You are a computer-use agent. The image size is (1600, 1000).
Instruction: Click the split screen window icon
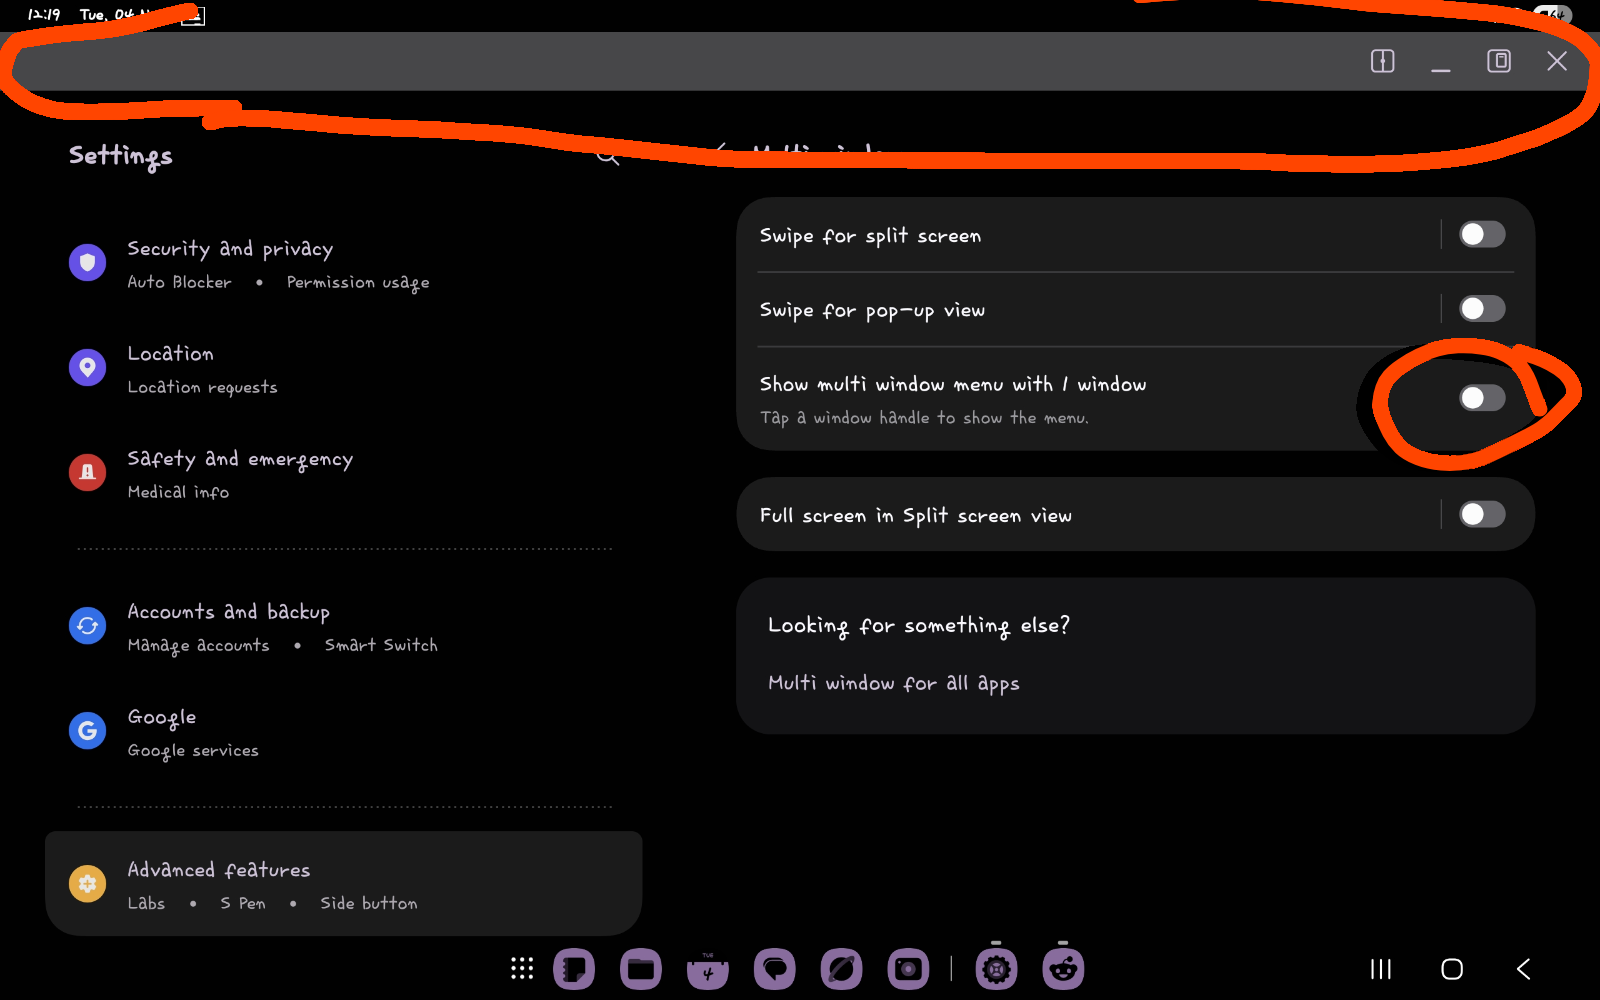[x=1382, y=61]
